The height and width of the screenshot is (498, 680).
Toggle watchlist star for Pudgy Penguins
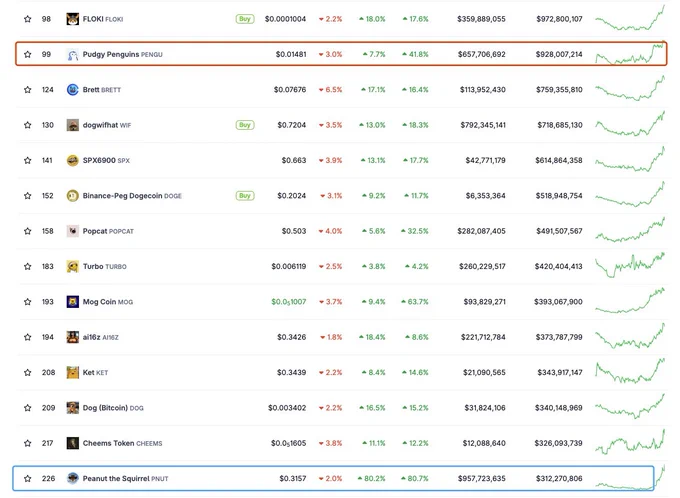[28, 55]
